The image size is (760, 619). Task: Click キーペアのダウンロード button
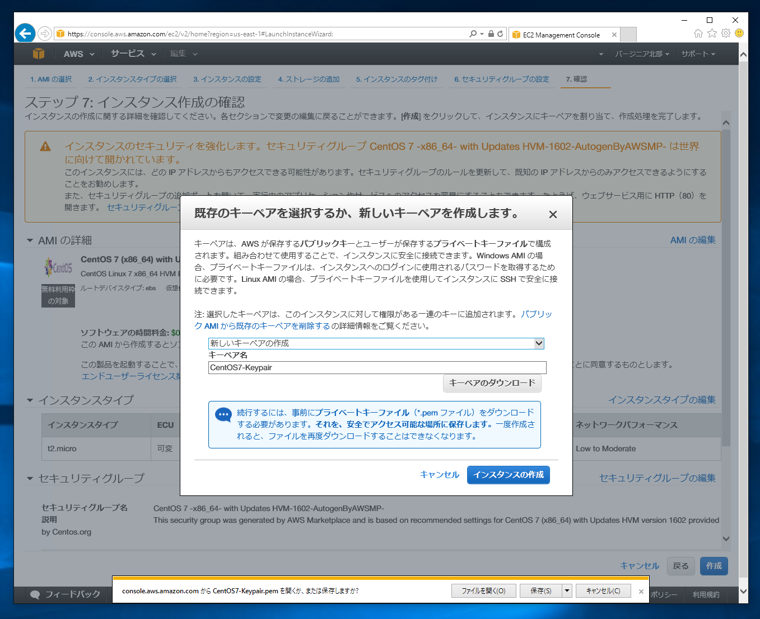coord(492,383)
